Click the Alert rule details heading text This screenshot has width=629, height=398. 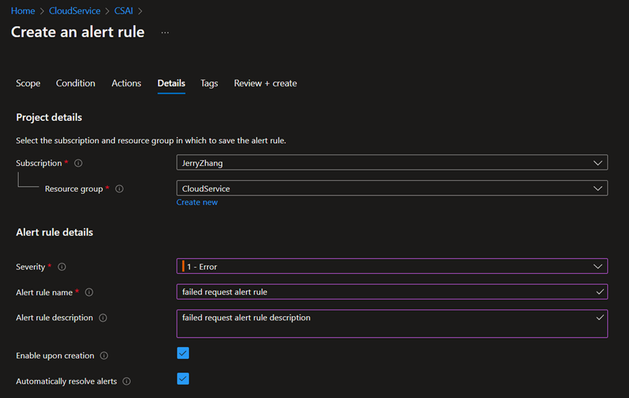[x=55, y=233]
